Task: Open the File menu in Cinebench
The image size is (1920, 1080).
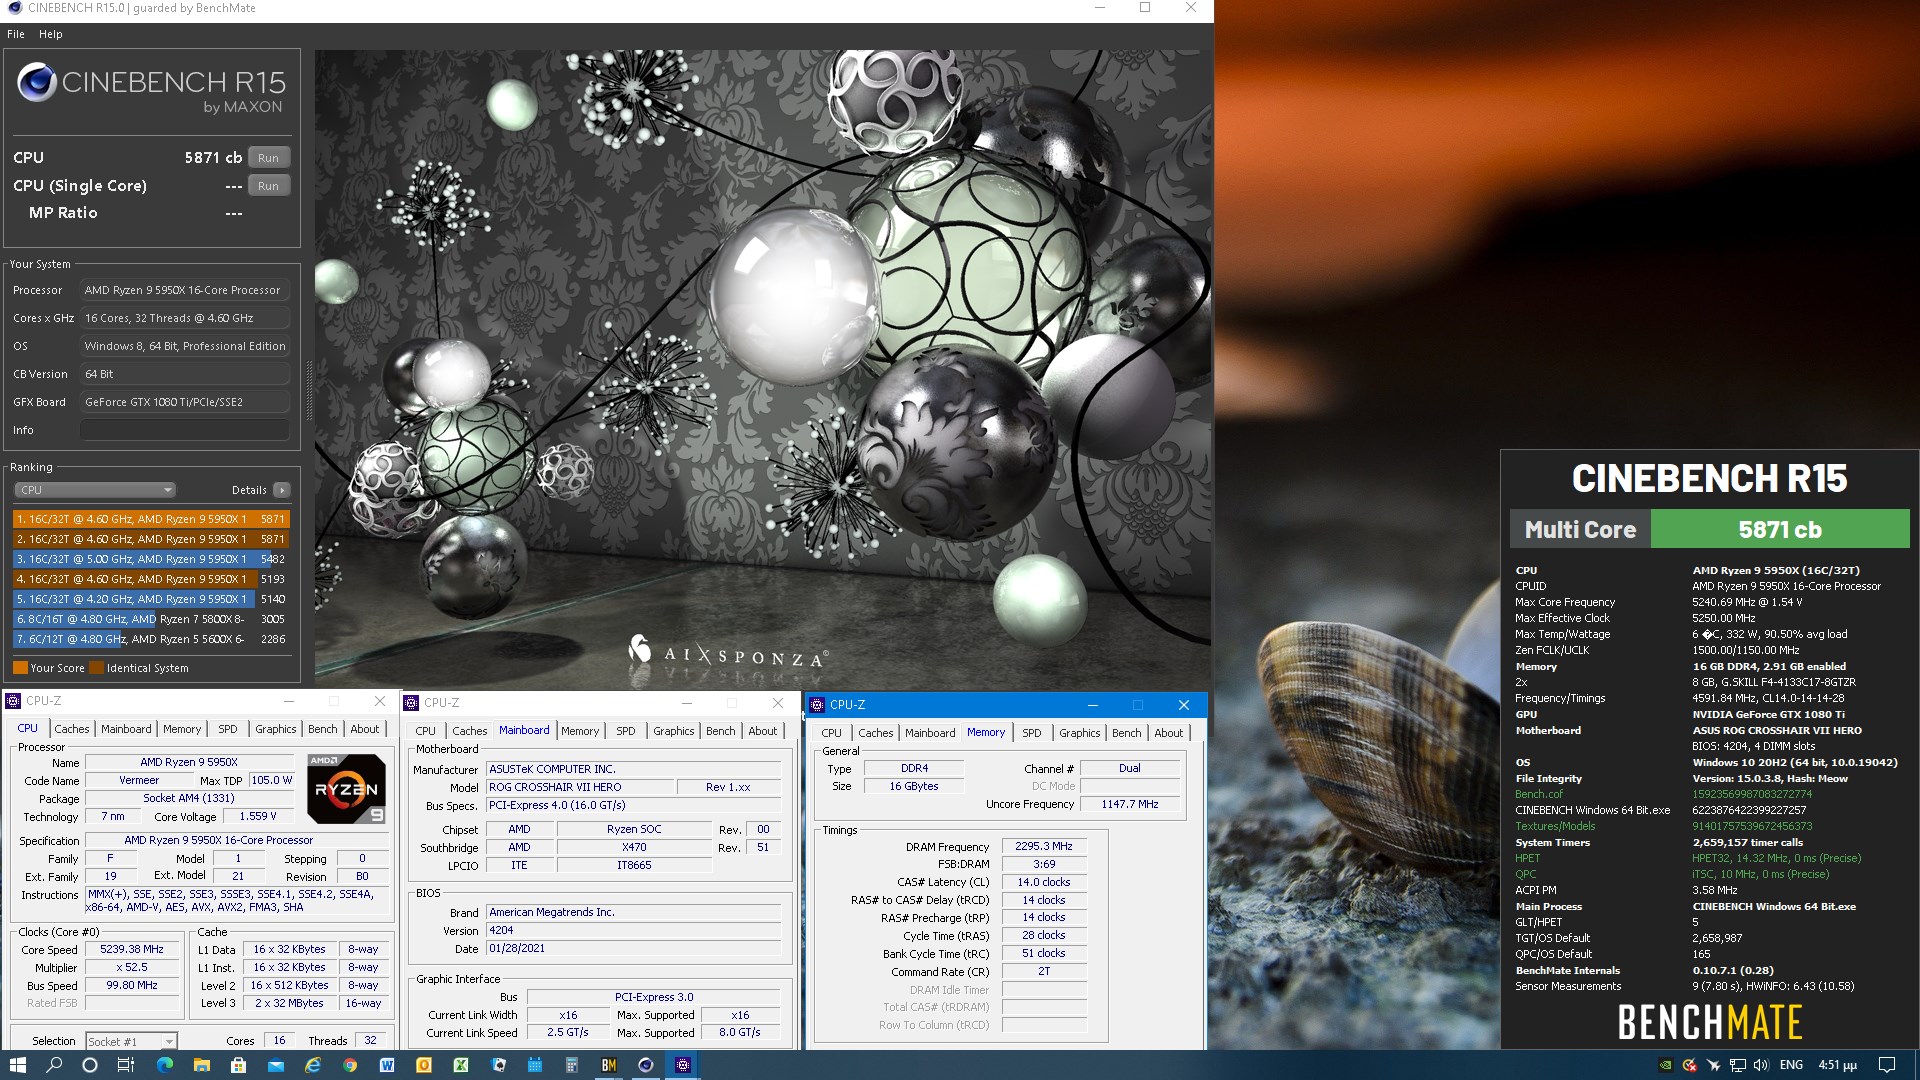Action: click(16, 34)
